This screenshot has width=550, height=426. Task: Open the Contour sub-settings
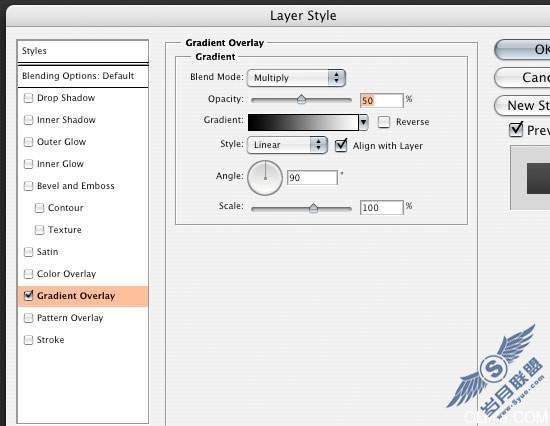click(x=66, y=208)
